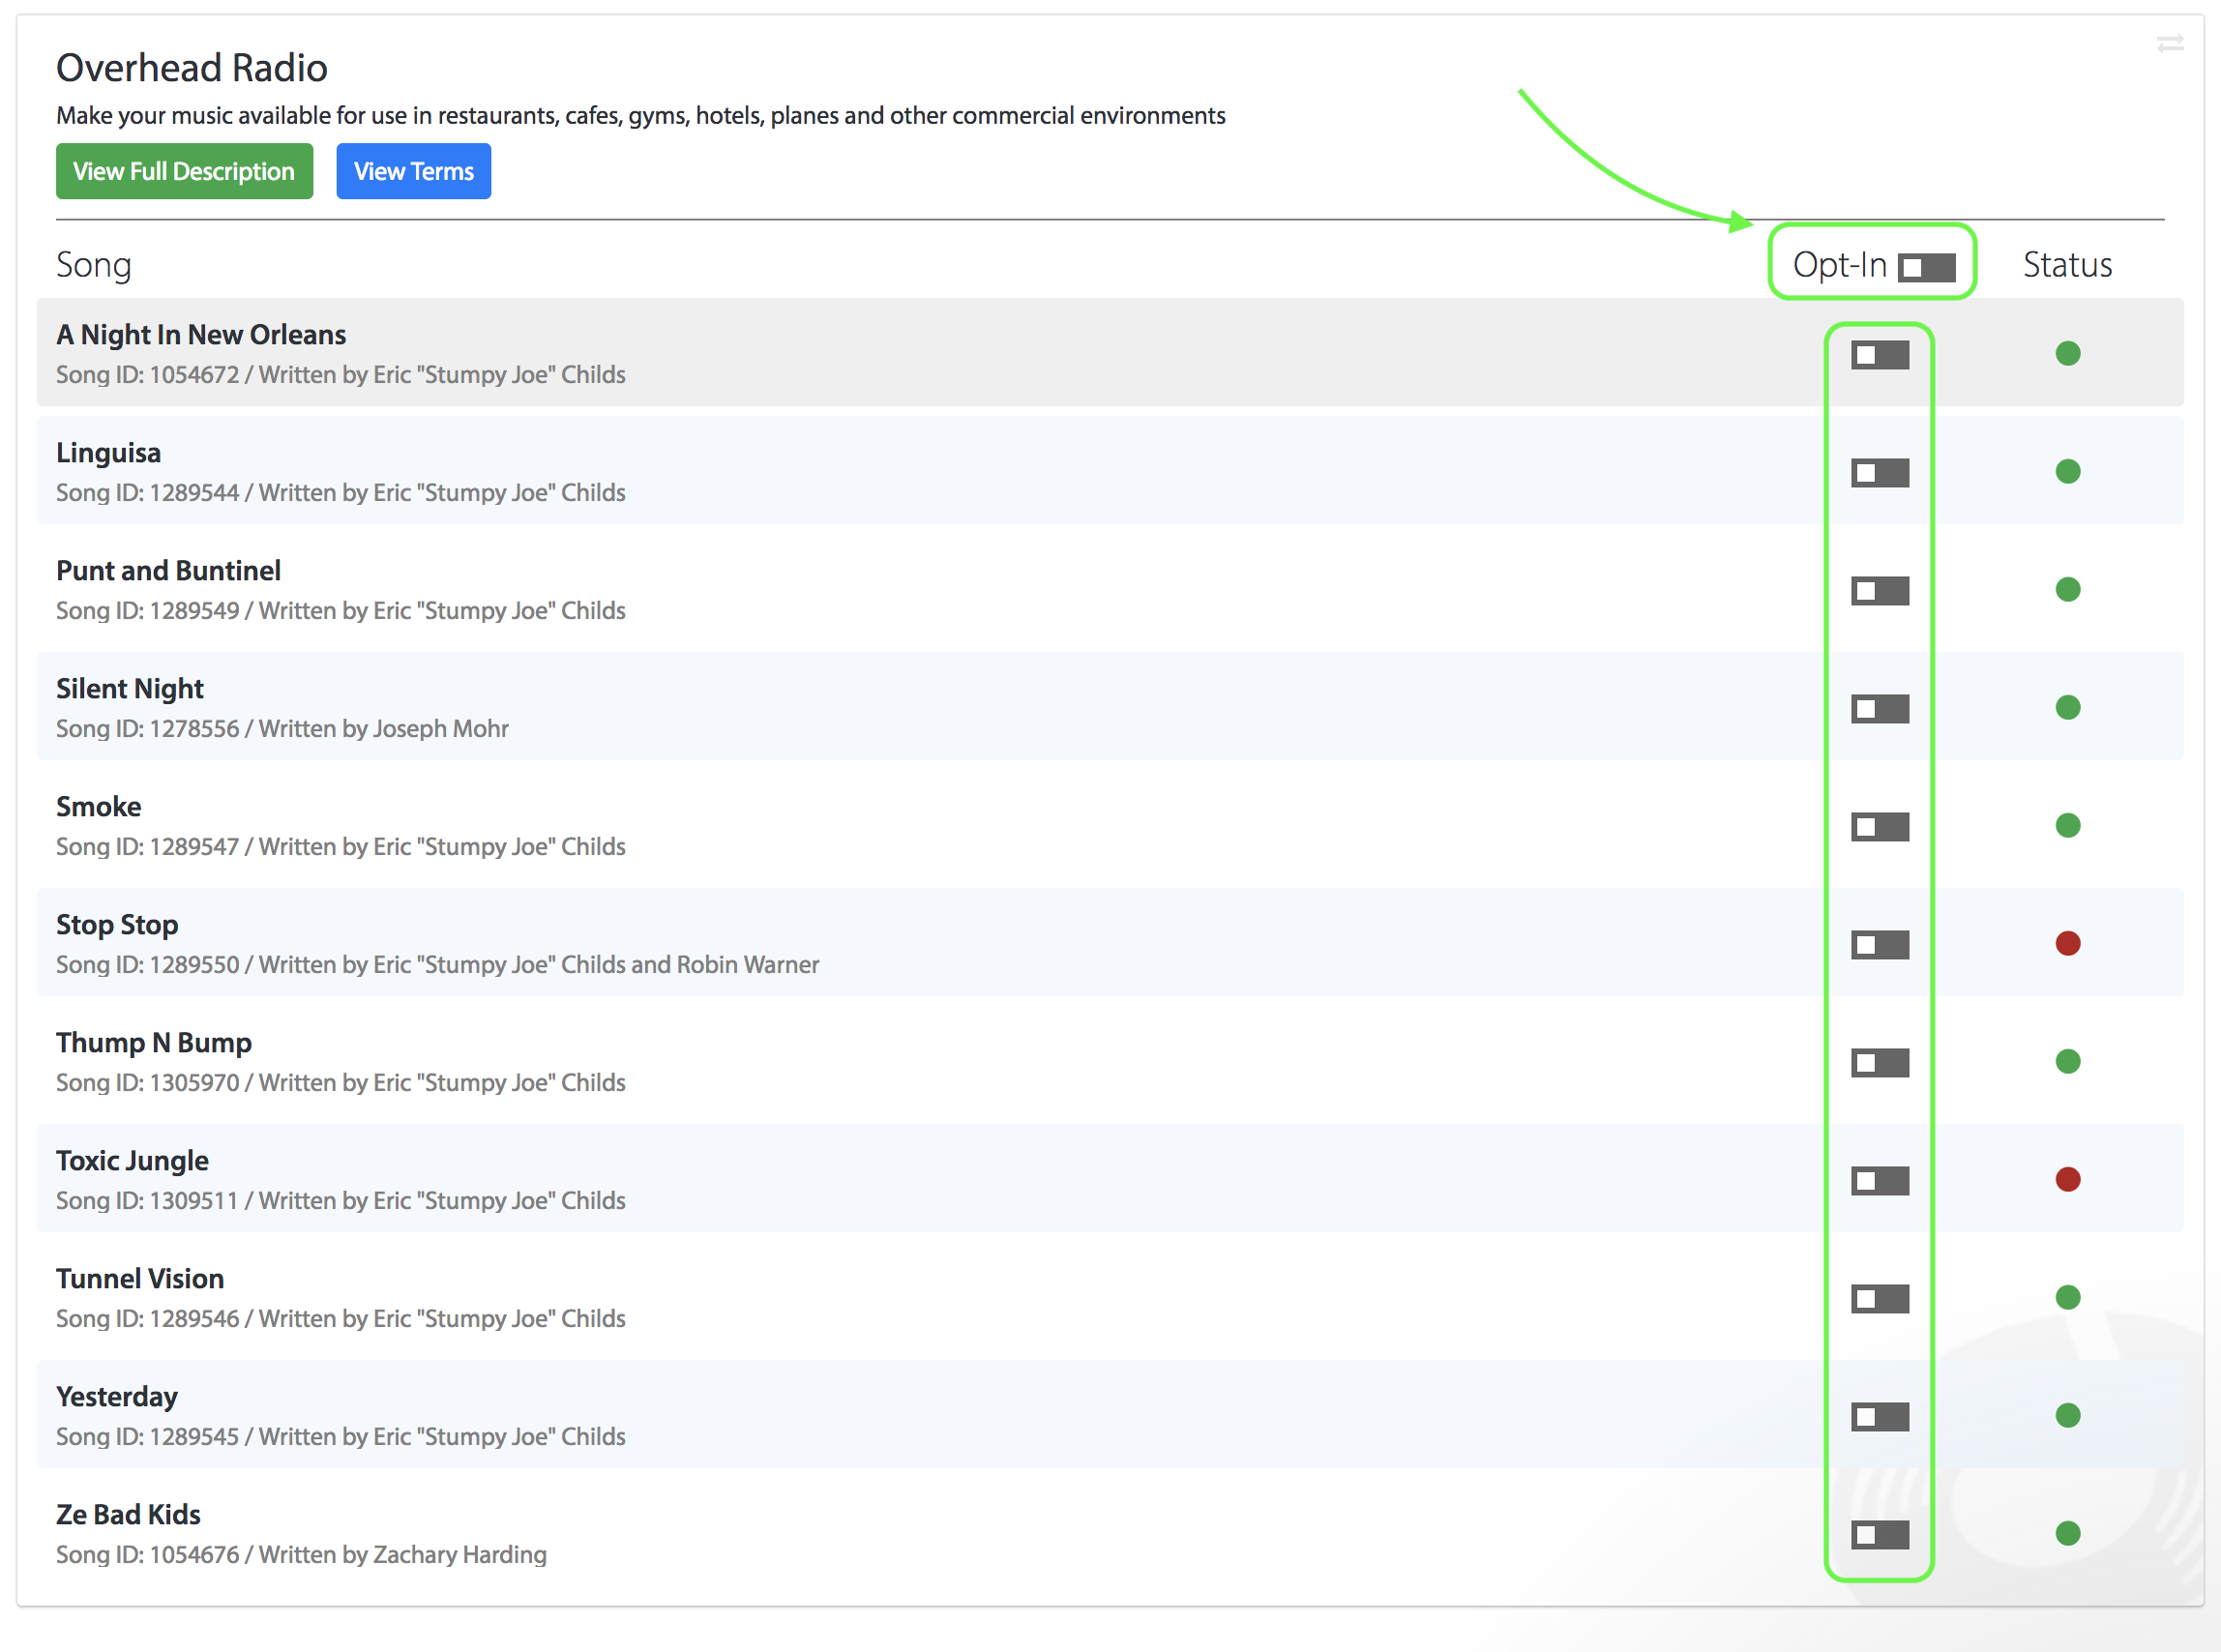Screen dimensions: 2221x1652
Task: Click Song ID 1289545 details line
Action: 341,1437
